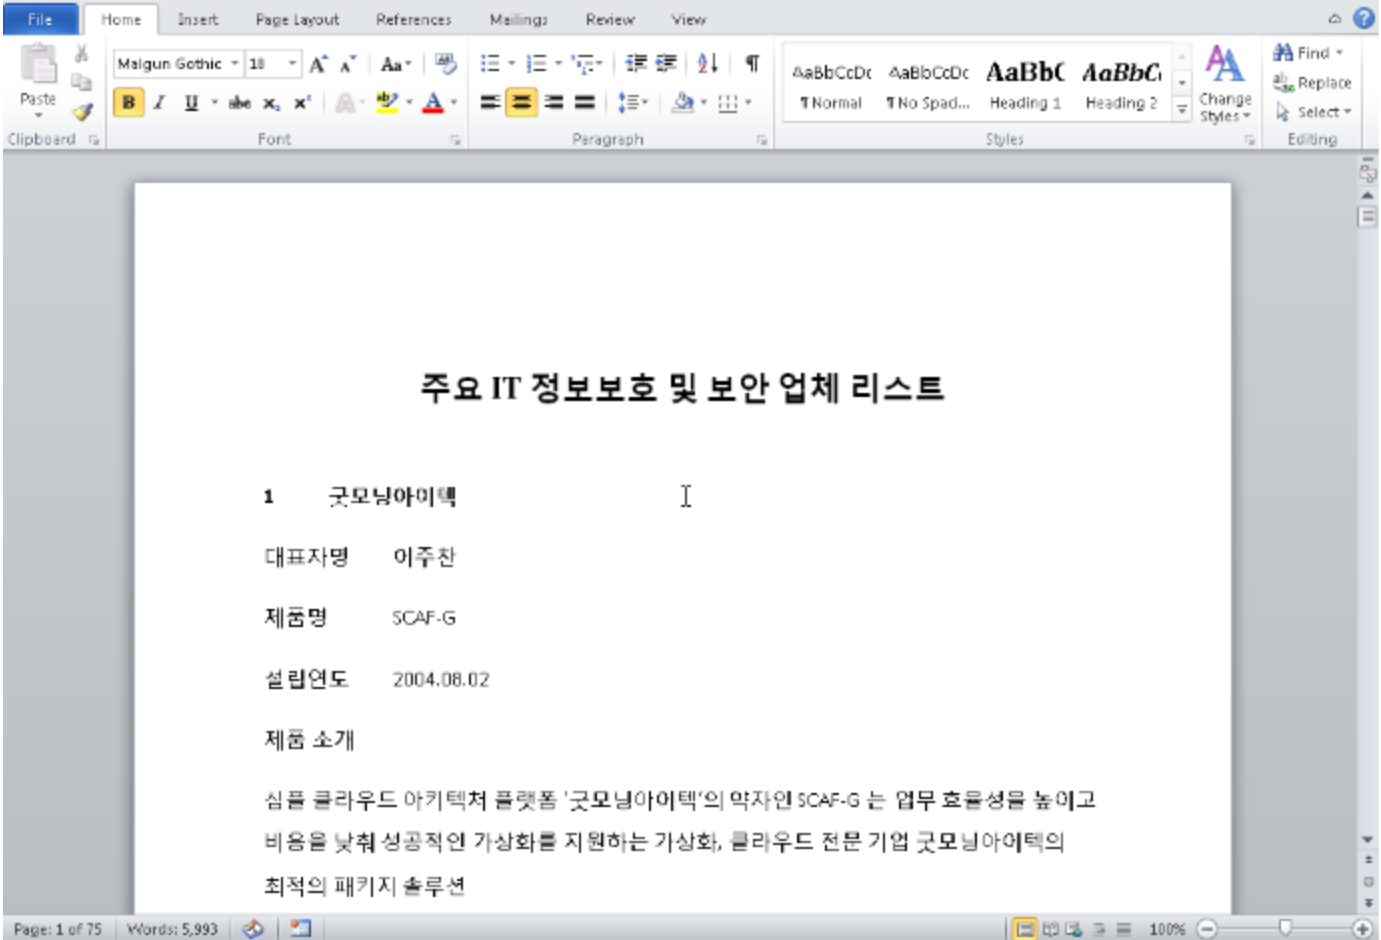Open bullet list dropdown arrow

[511, 64]
